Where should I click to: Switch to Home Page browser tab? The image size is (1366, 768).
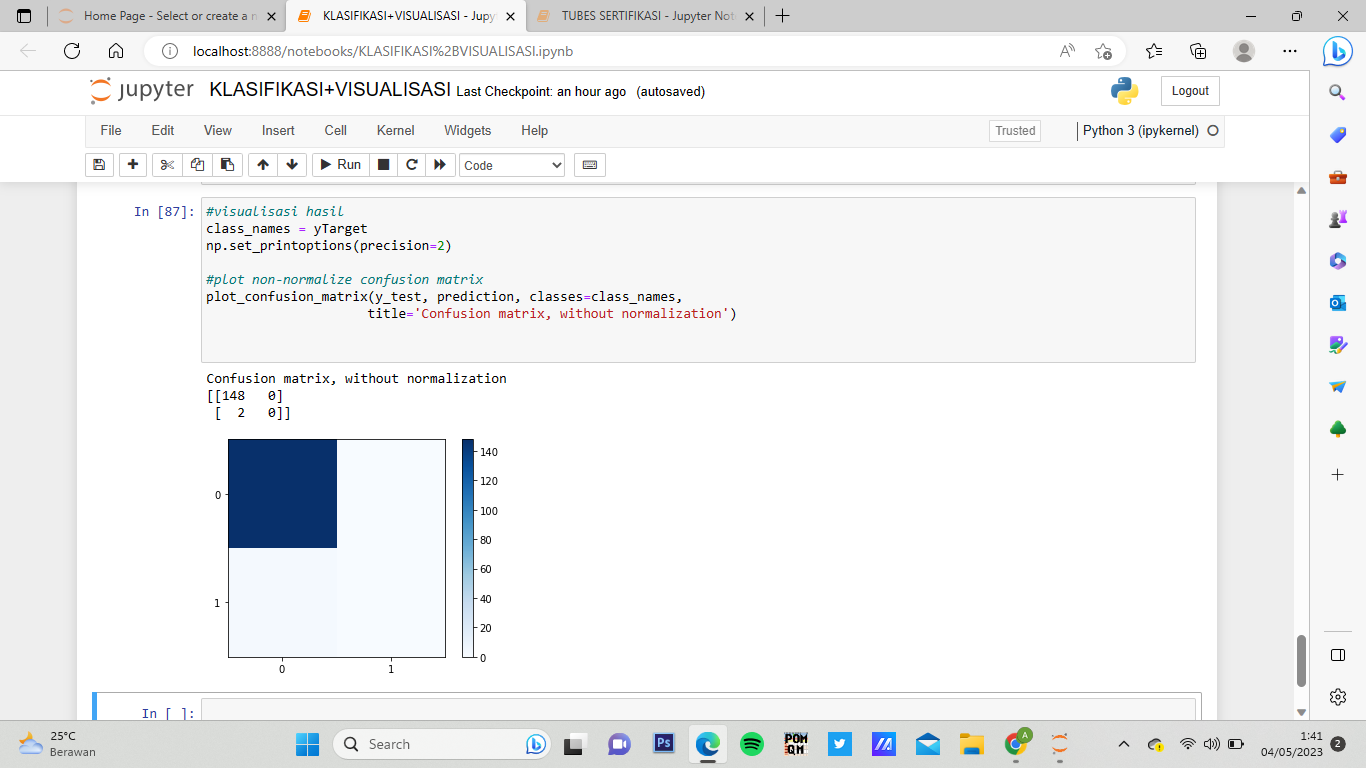coord(166,16)
